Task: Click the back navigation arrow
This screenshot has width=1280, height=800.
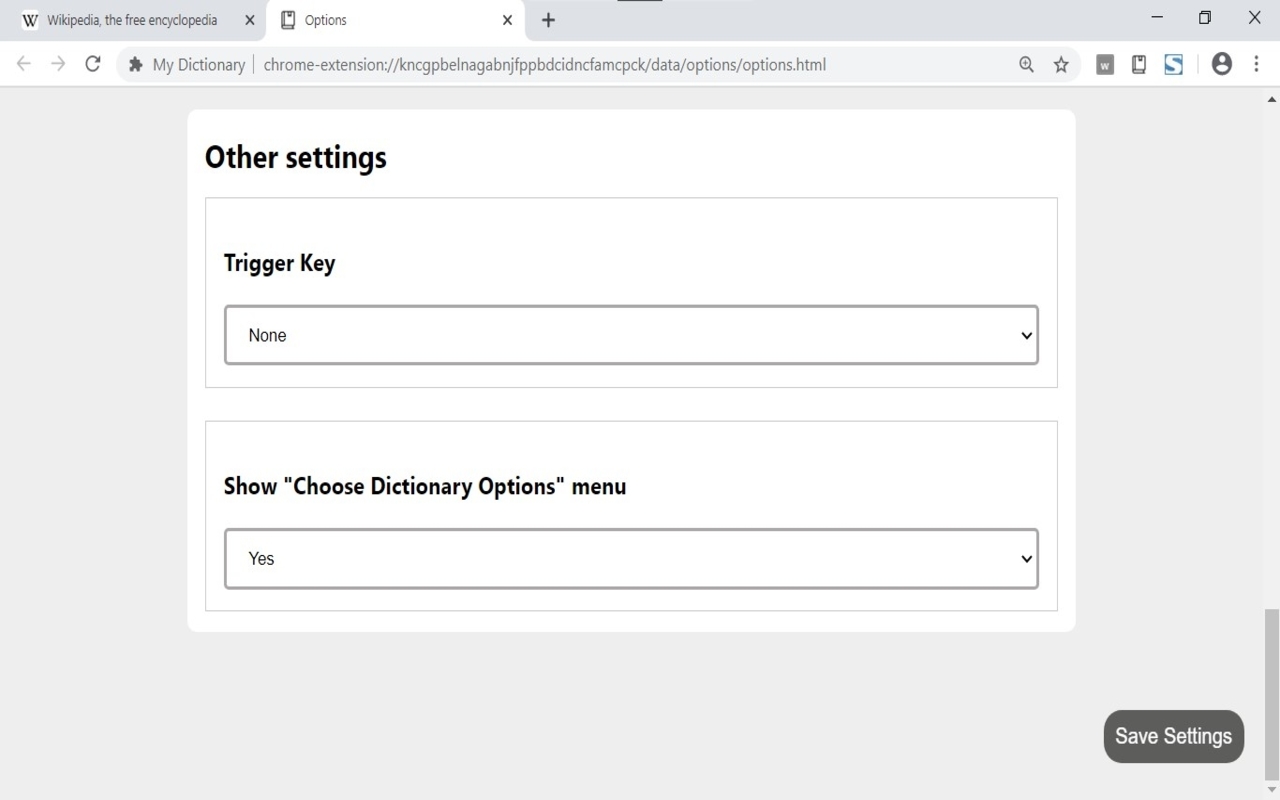Action: coord(24,64)
